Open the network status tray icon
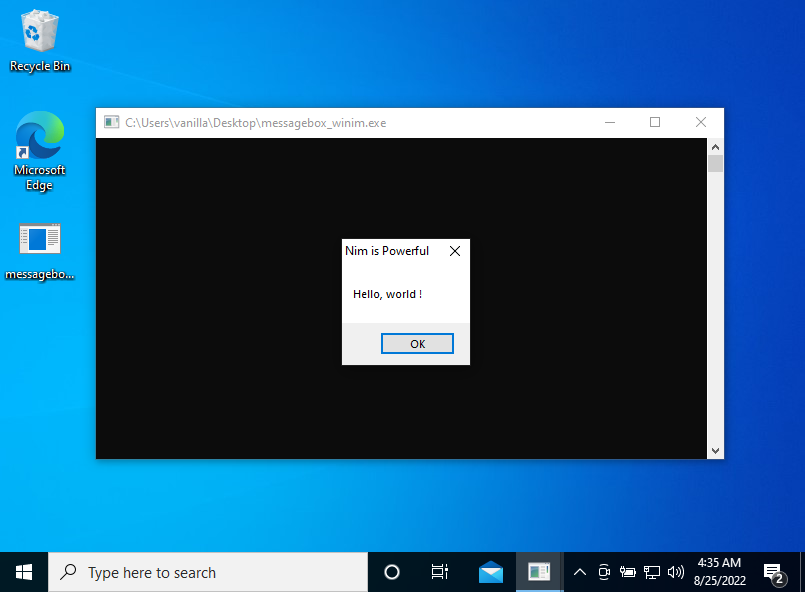 click(652, 572)
